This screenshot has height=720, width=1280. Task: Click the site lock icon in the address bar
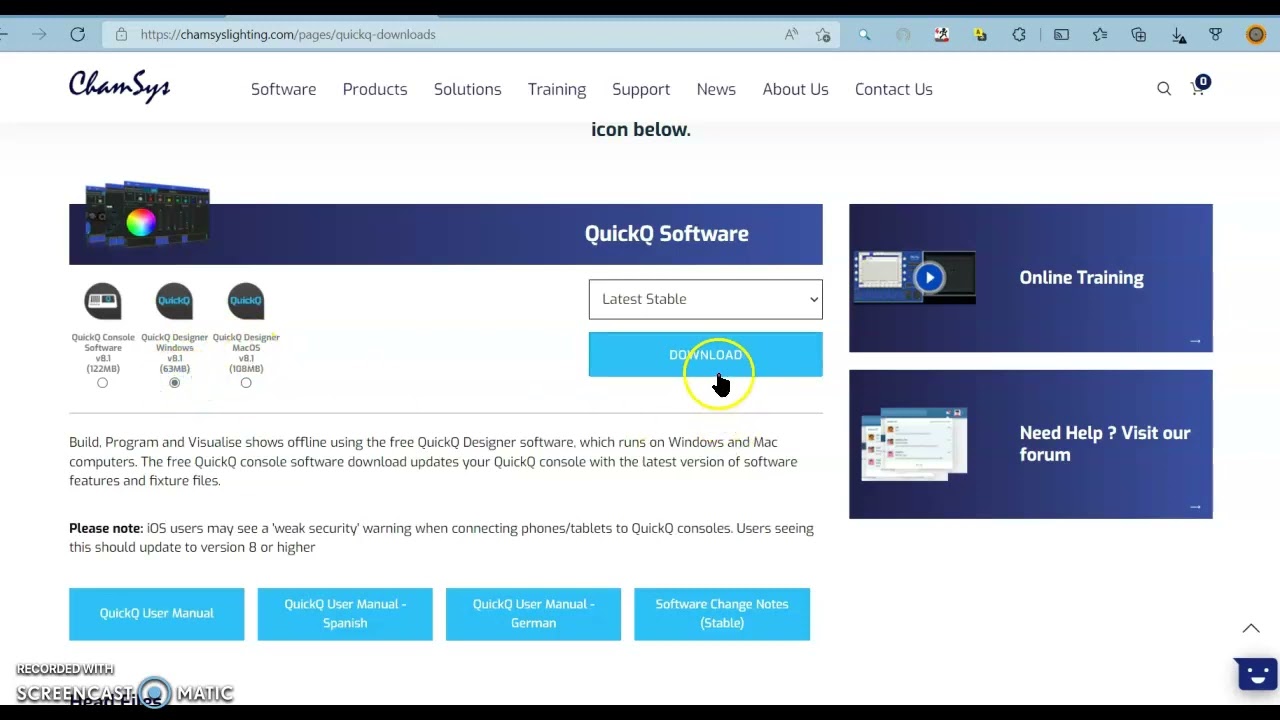click(x=121, y=34)
